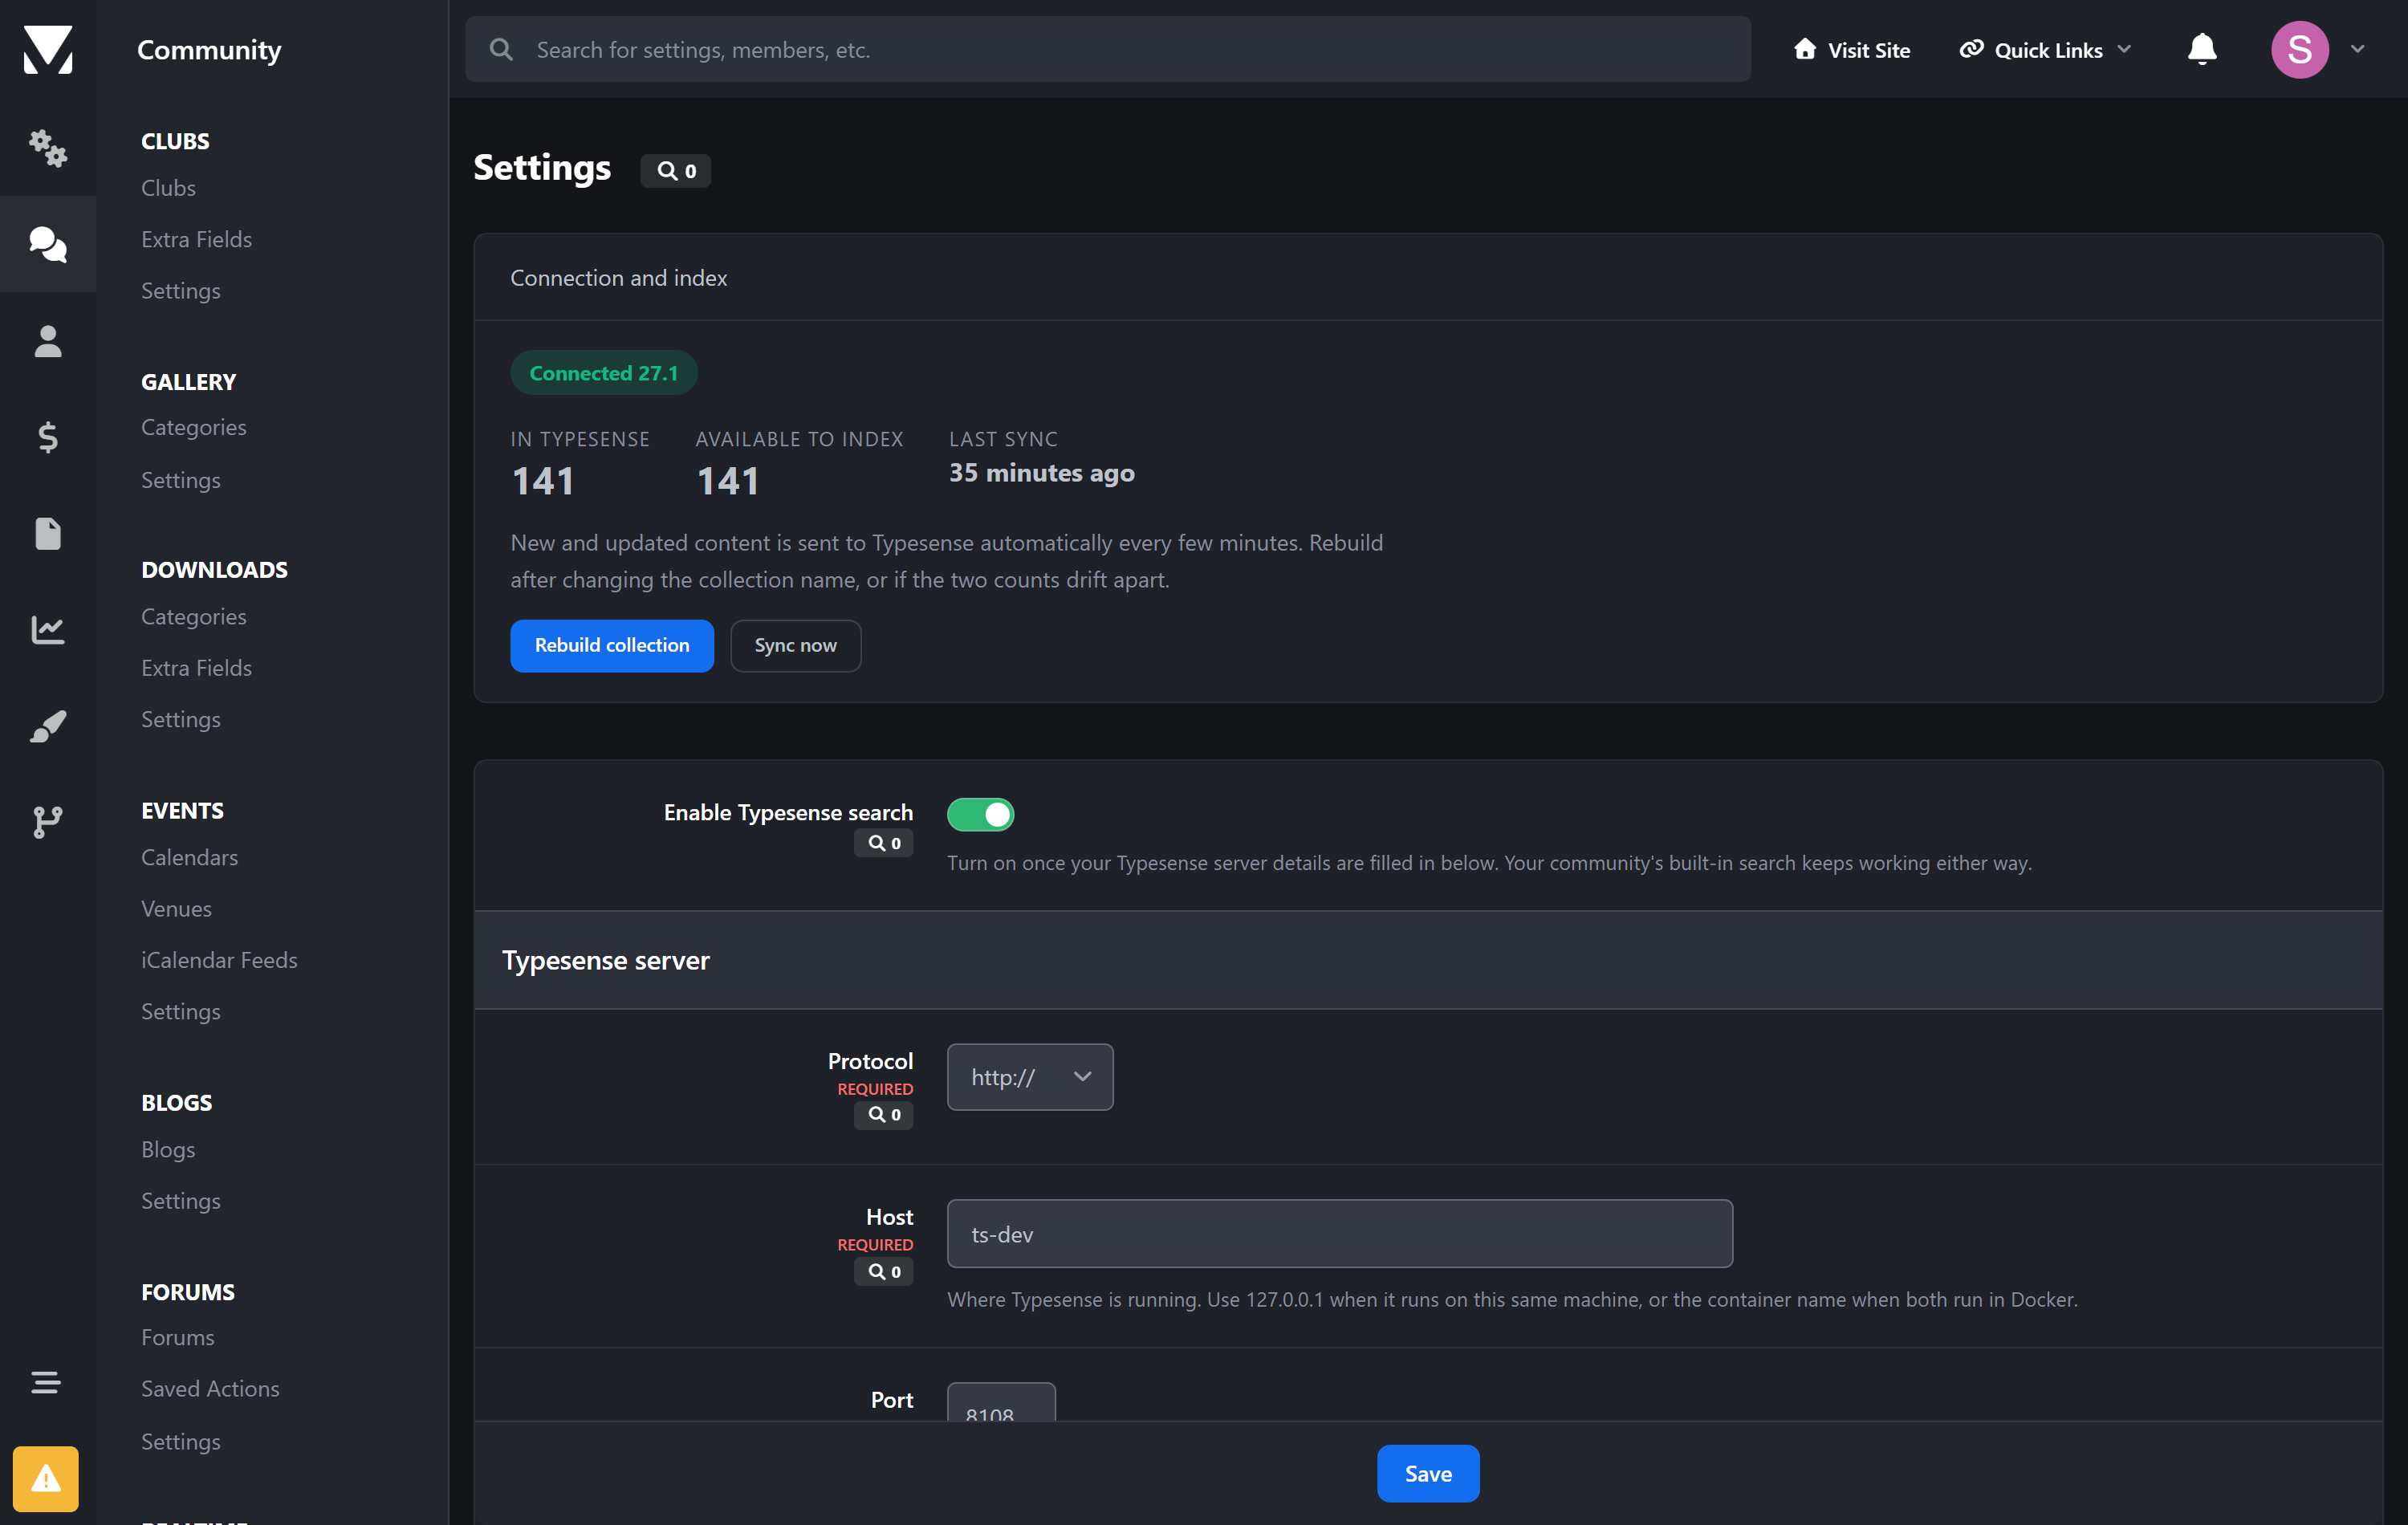Open Categories under DOWNLOADS section

click(x=194, y=616)
